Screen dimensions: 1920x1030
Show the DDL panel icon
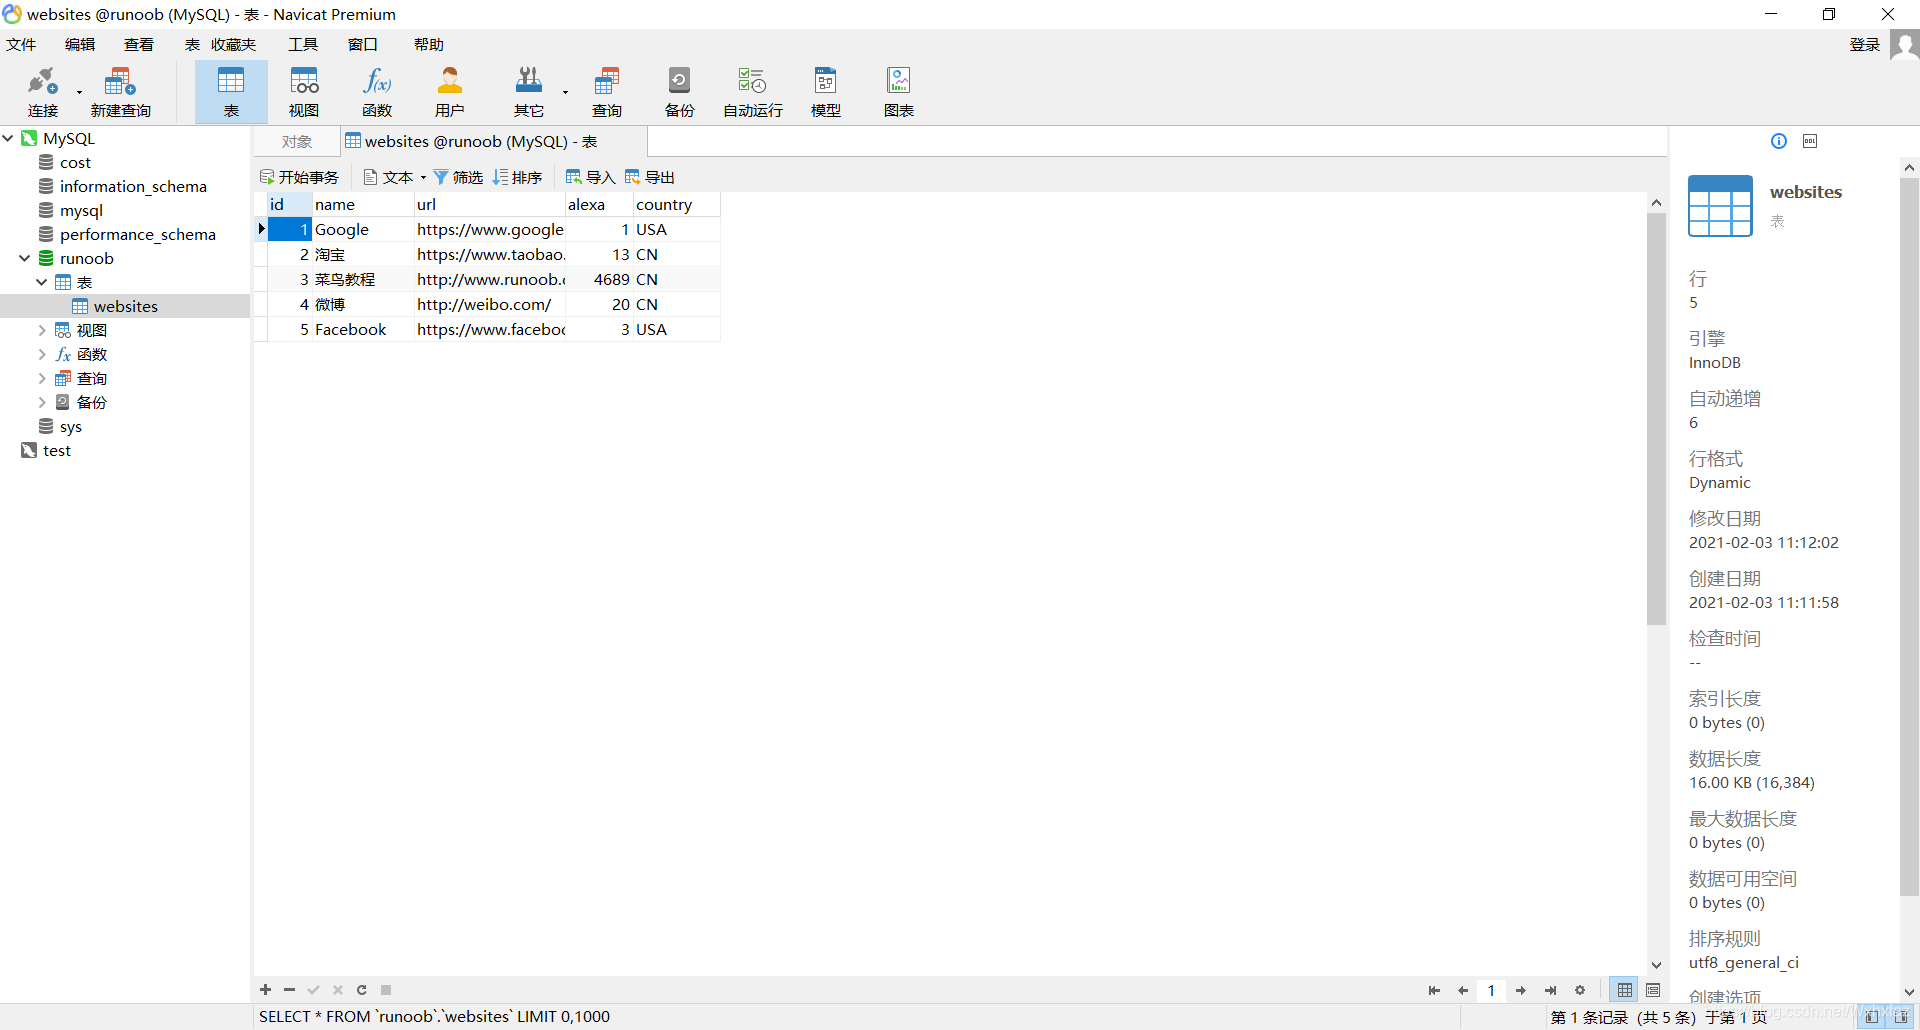(x=1810, y=141)
